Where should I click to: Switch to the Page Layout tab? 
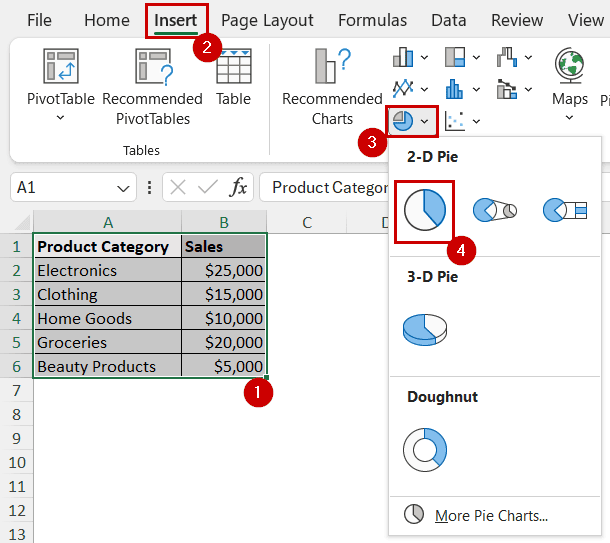tap(267, 20)
